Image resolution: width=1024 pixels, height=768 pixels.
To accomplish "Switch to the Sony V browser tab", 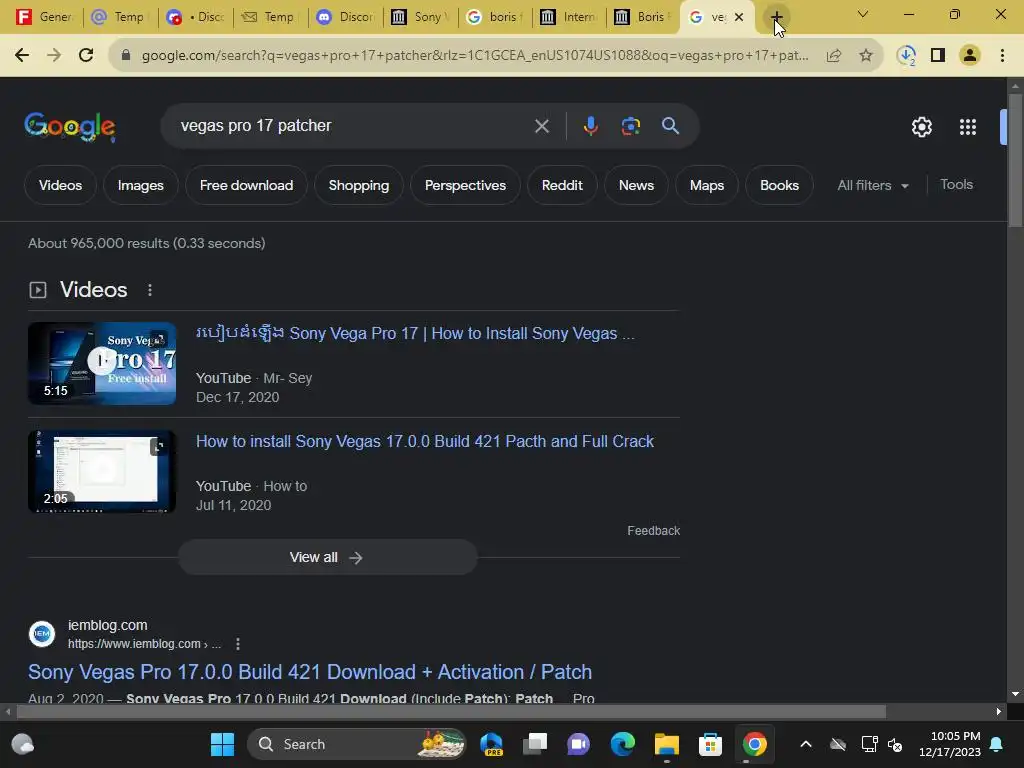I will tap(419, 17).
